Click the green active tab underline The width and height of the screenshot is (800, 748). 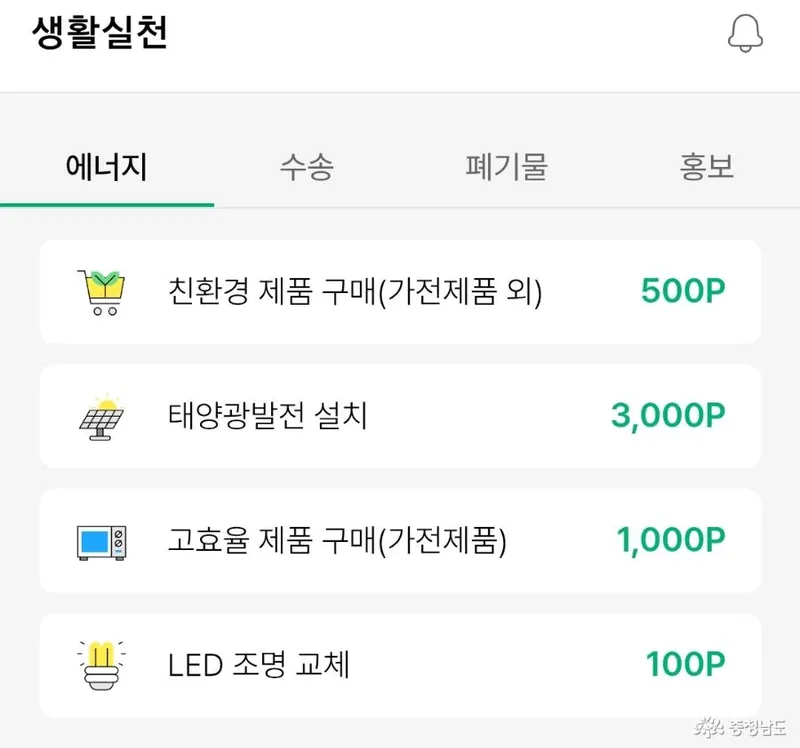(107, 205)
